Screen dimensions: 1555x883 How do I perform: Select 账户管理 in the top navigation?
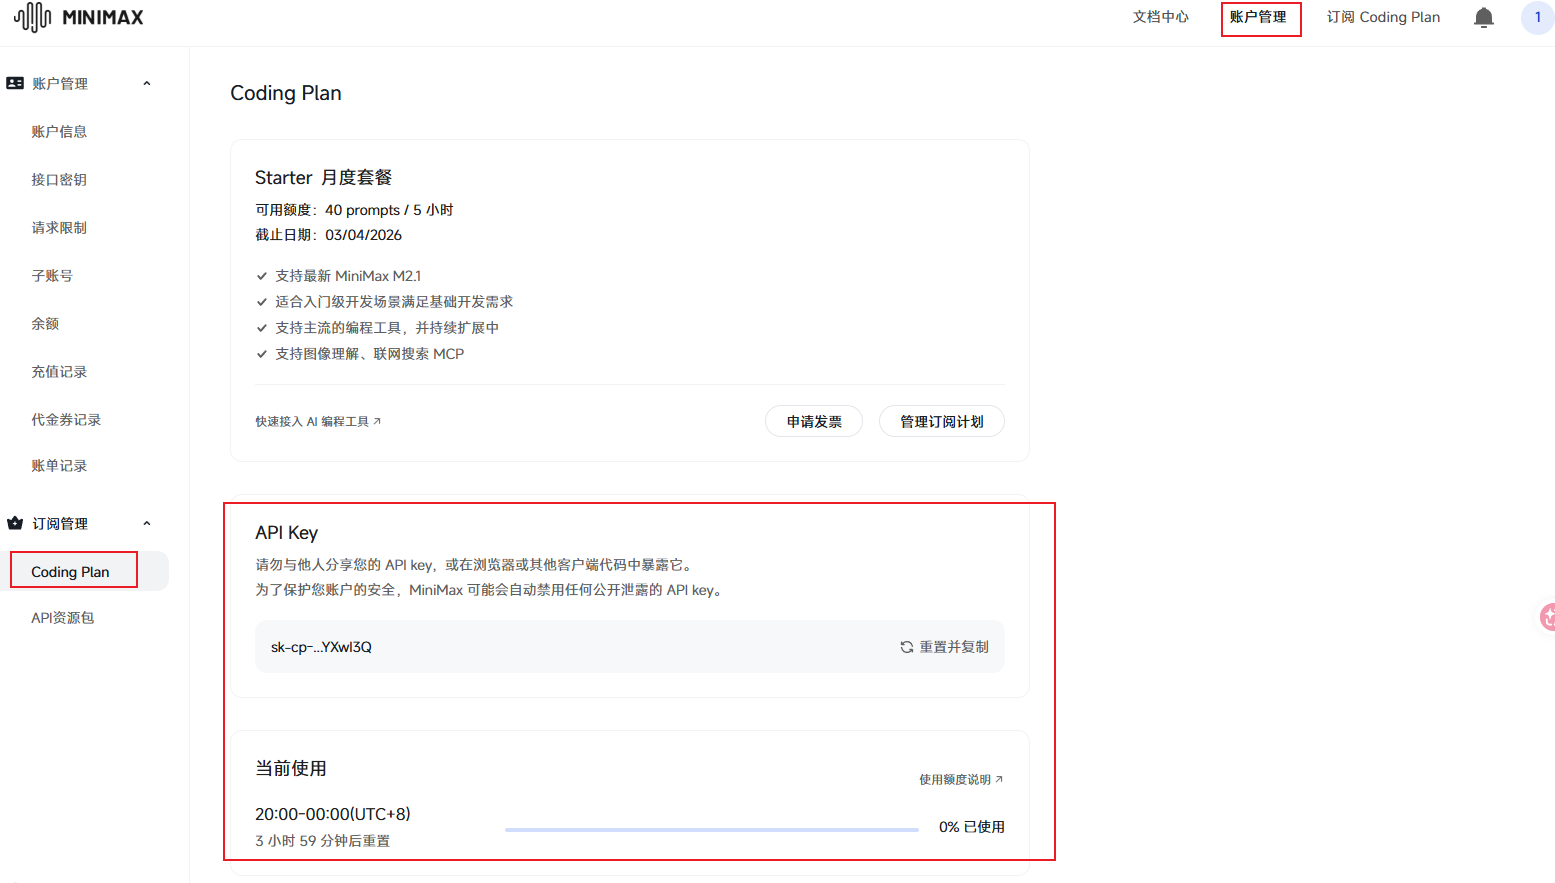[x=1258, y=17]
